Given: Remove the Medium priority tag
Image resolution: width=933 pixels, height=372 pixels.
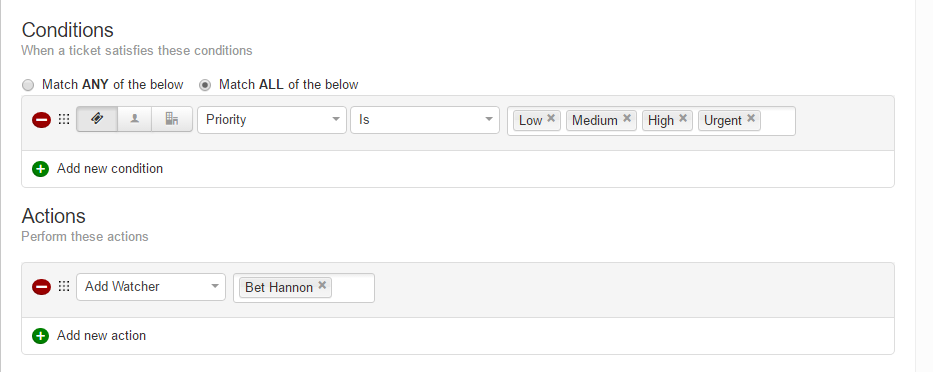Looking at the screenshot, I should 627,118.
